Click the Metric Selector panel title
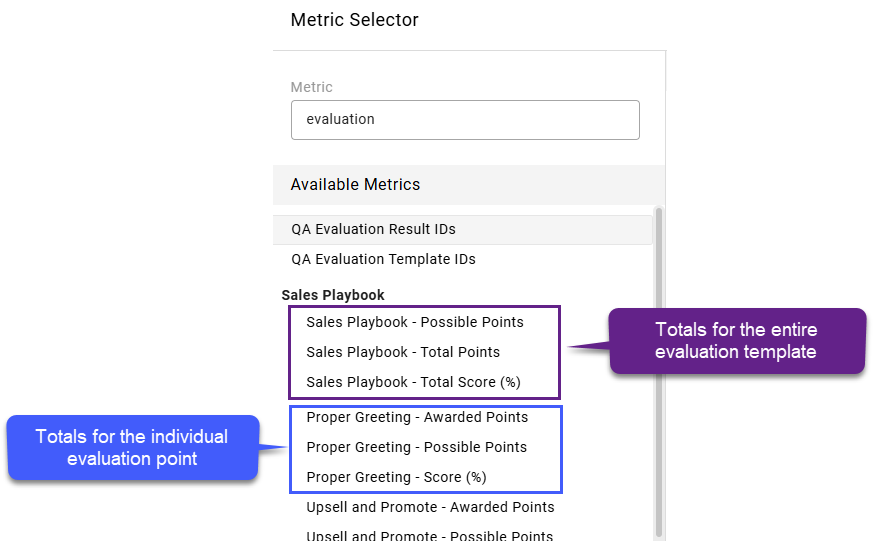The height and width of the screenshot is (541, 878). tap(354, 20)
